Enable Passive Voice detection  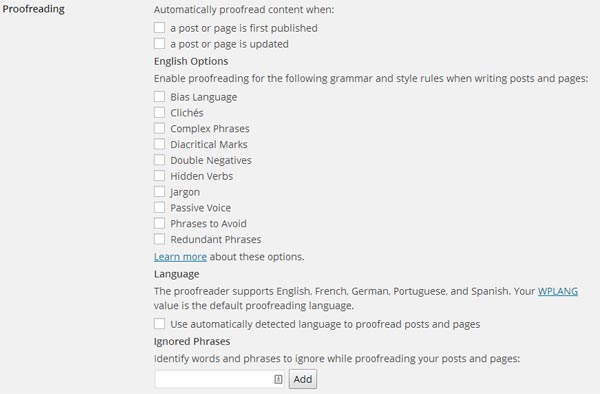(x=160, y=207)
